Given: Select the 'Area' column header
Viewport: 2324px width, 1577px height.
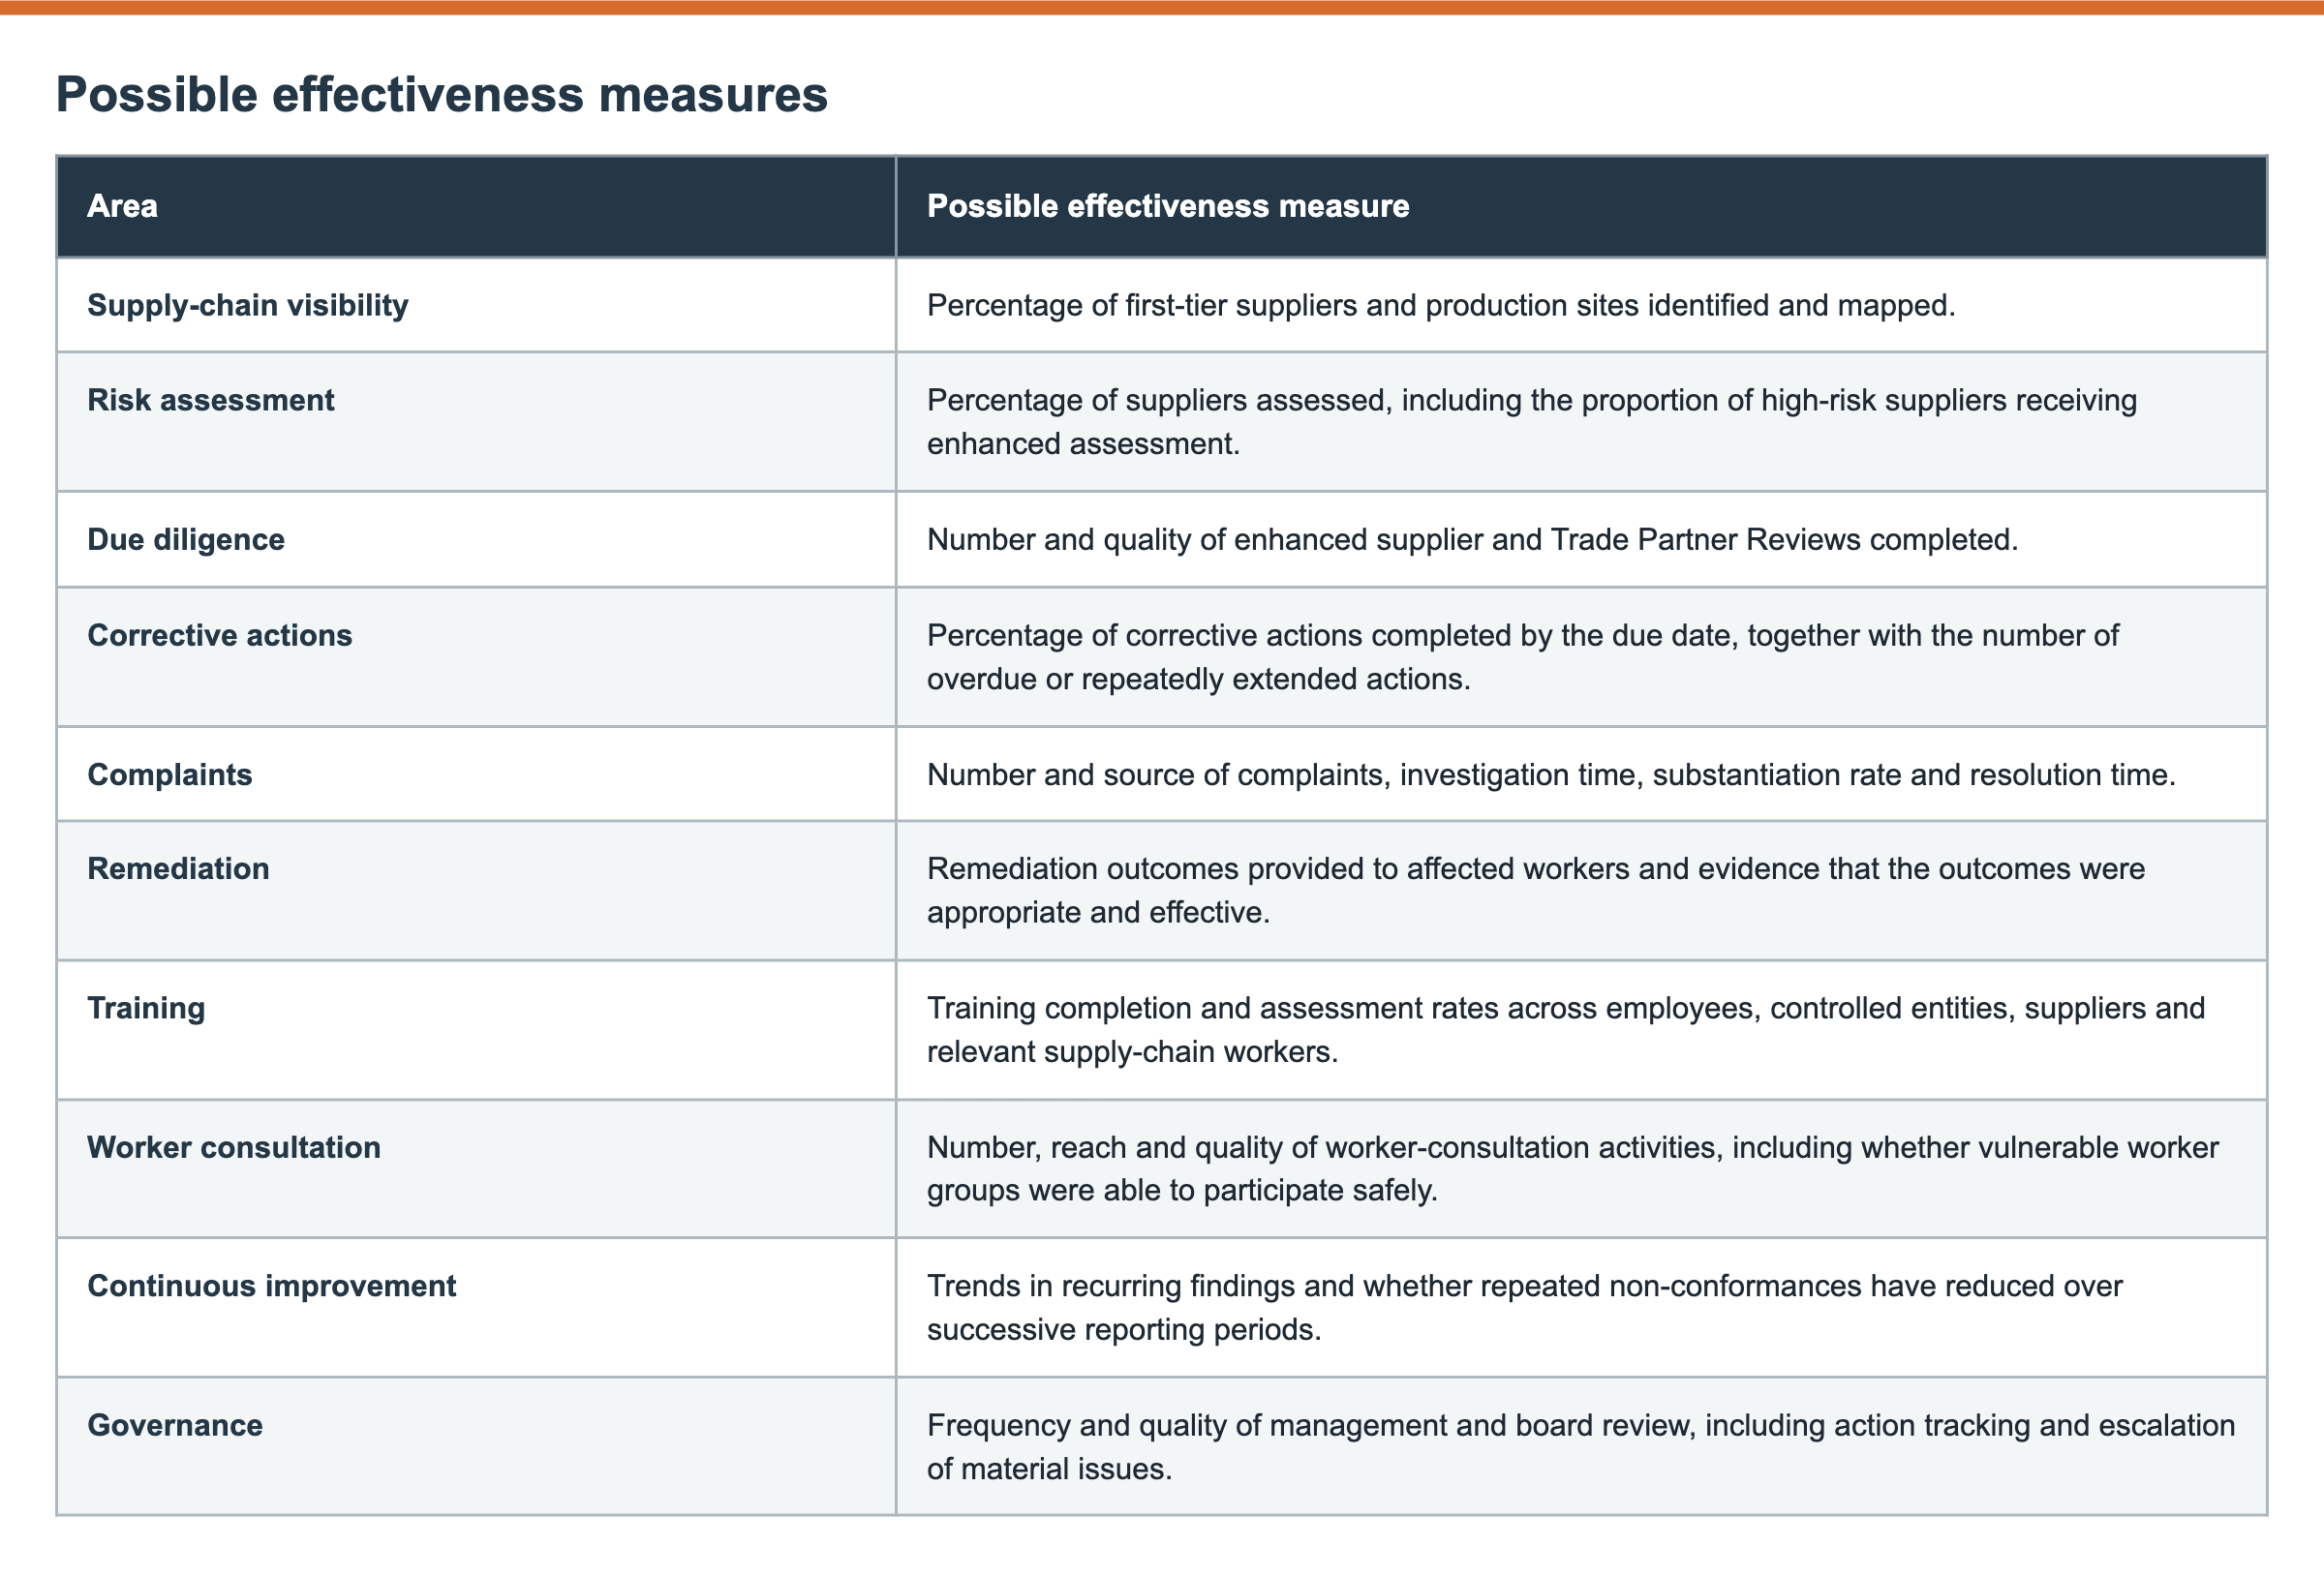Looking at the screenshot, I should [122, 206].
